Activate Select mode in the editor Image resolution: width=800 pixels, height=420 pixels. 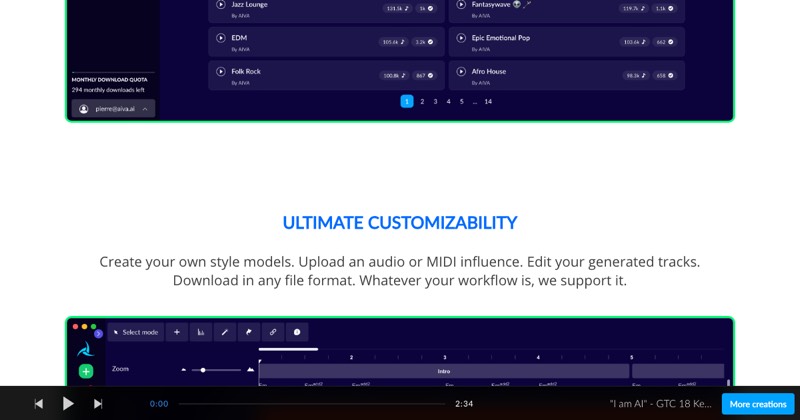[x=136, y=332]
